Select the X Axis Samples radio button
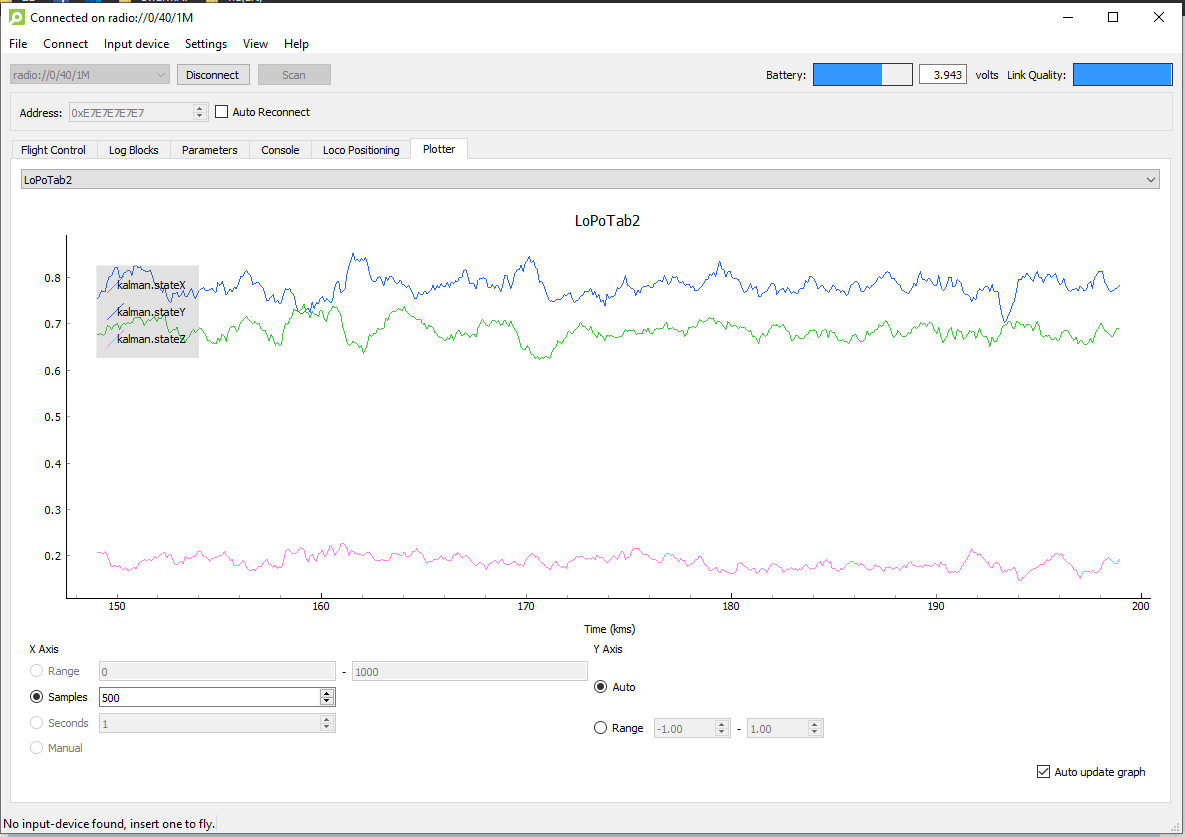 (36, 696)
